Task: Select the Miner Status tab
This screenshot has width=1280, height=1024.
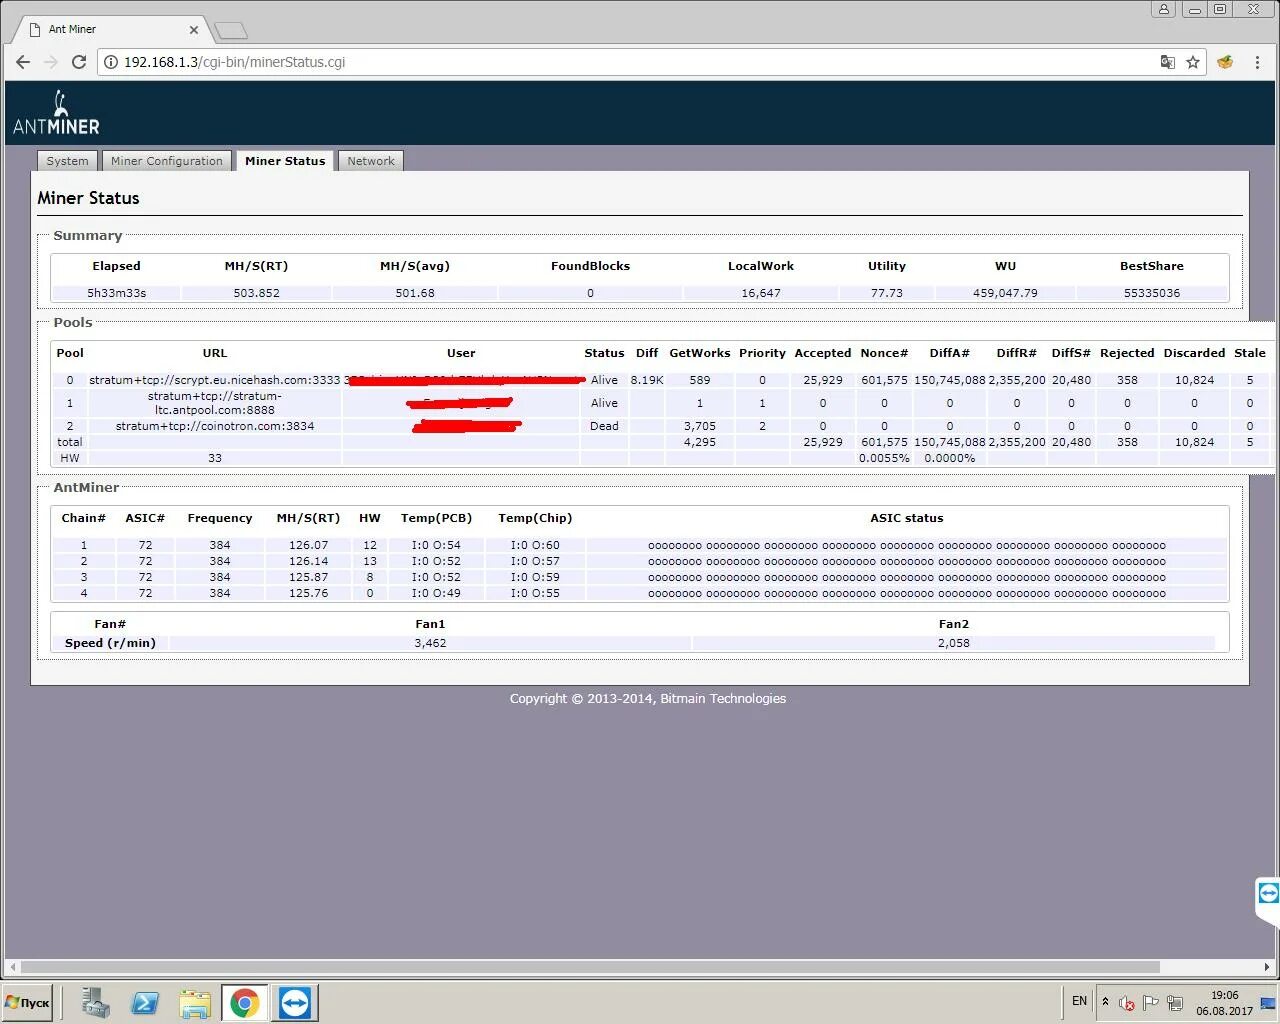Action: [x=285, y=161]
